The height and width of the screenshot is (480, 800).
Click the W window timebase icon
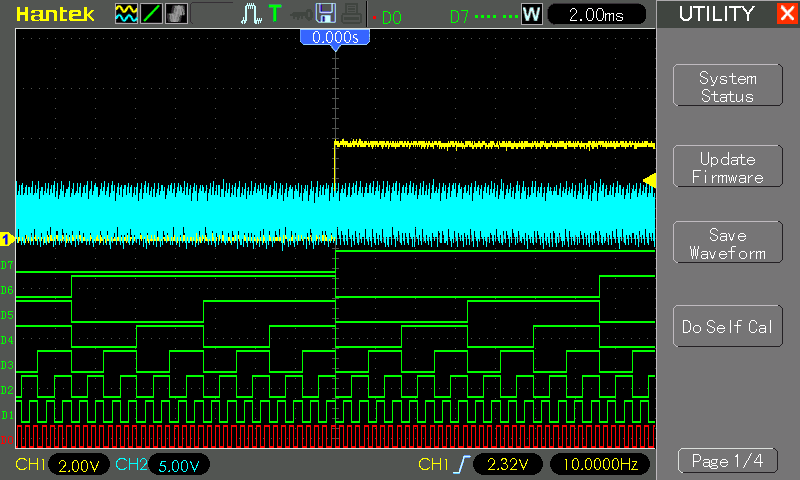pos(531,14)
